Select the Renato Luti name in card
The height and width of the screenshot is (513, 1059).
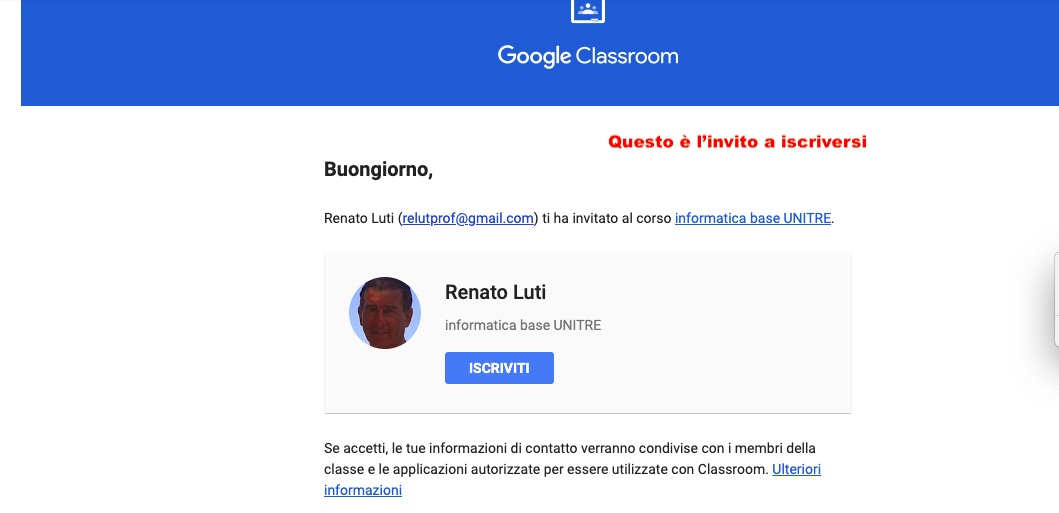(495, 292)
